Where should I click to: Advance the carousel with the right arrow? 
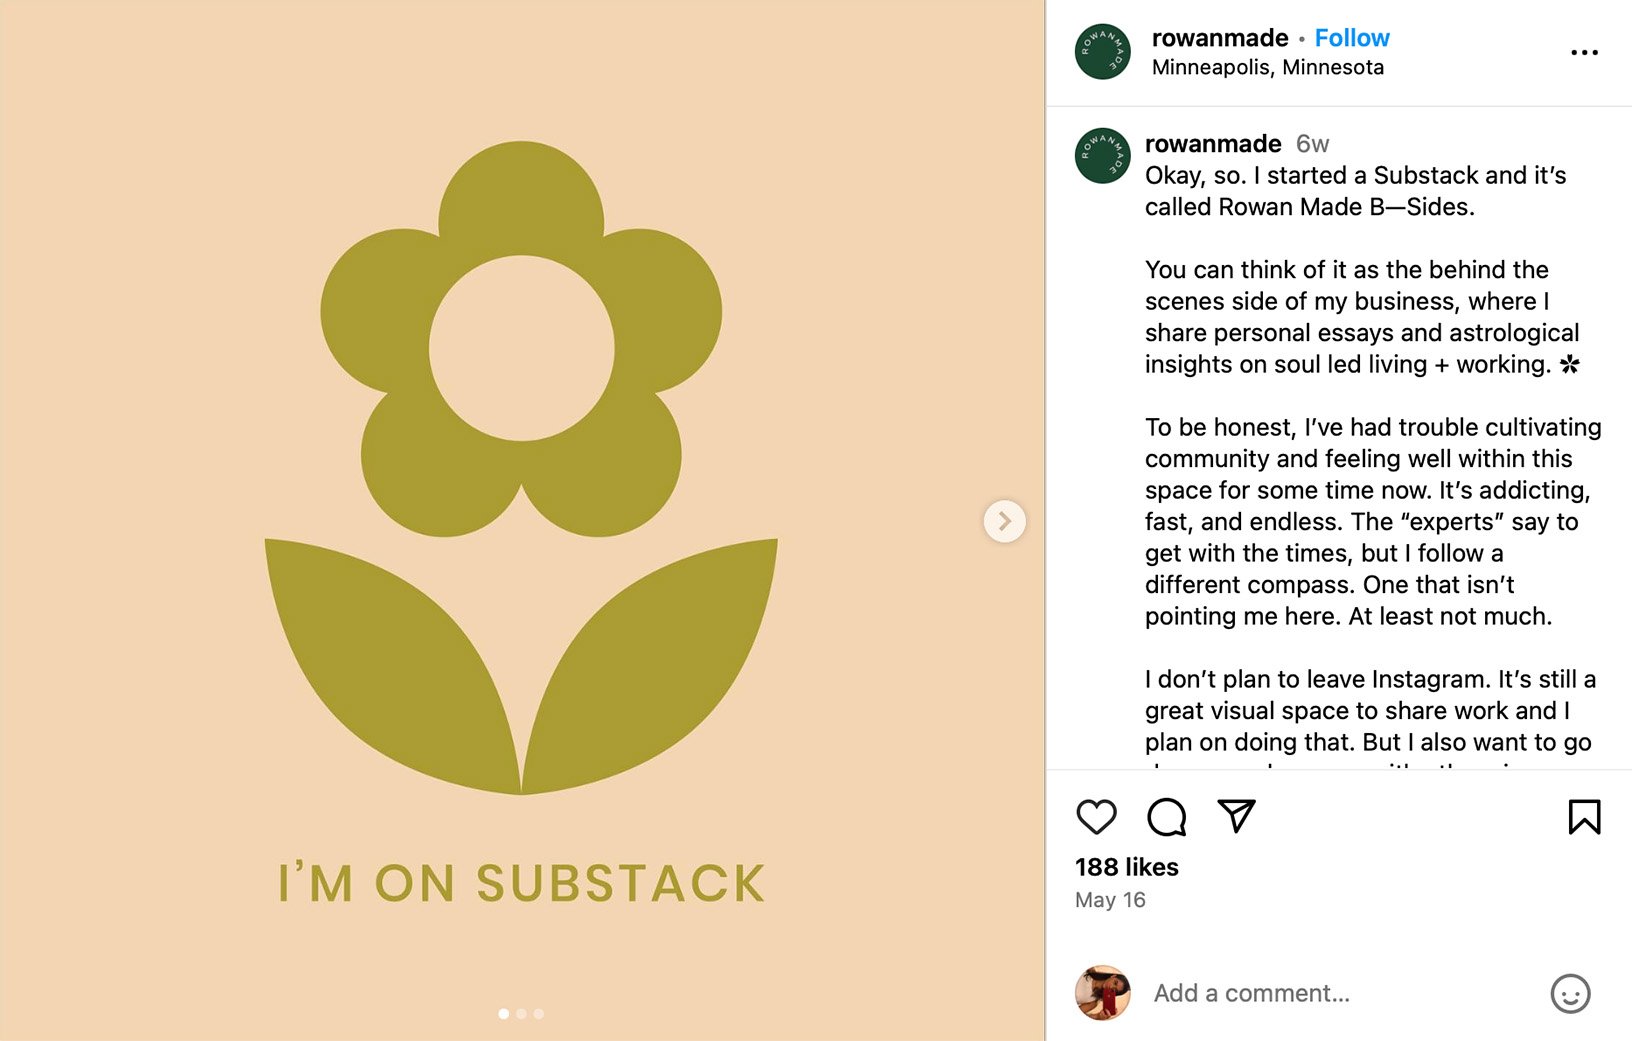pyautogui.click(x=1004, y=521)
